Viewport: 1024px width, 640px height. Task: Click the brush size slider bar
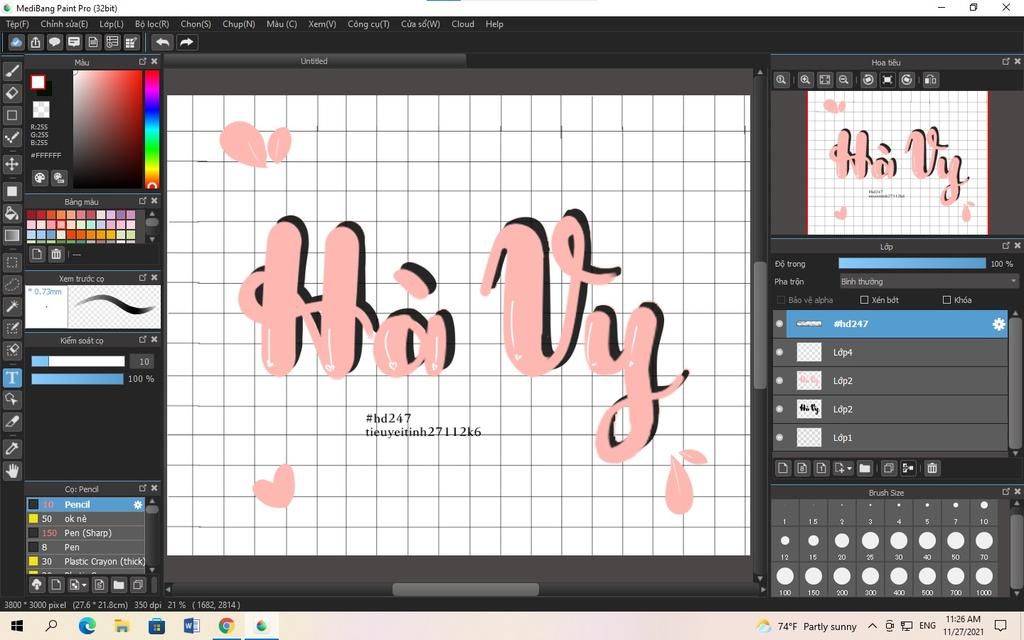(x=78, y=361)
